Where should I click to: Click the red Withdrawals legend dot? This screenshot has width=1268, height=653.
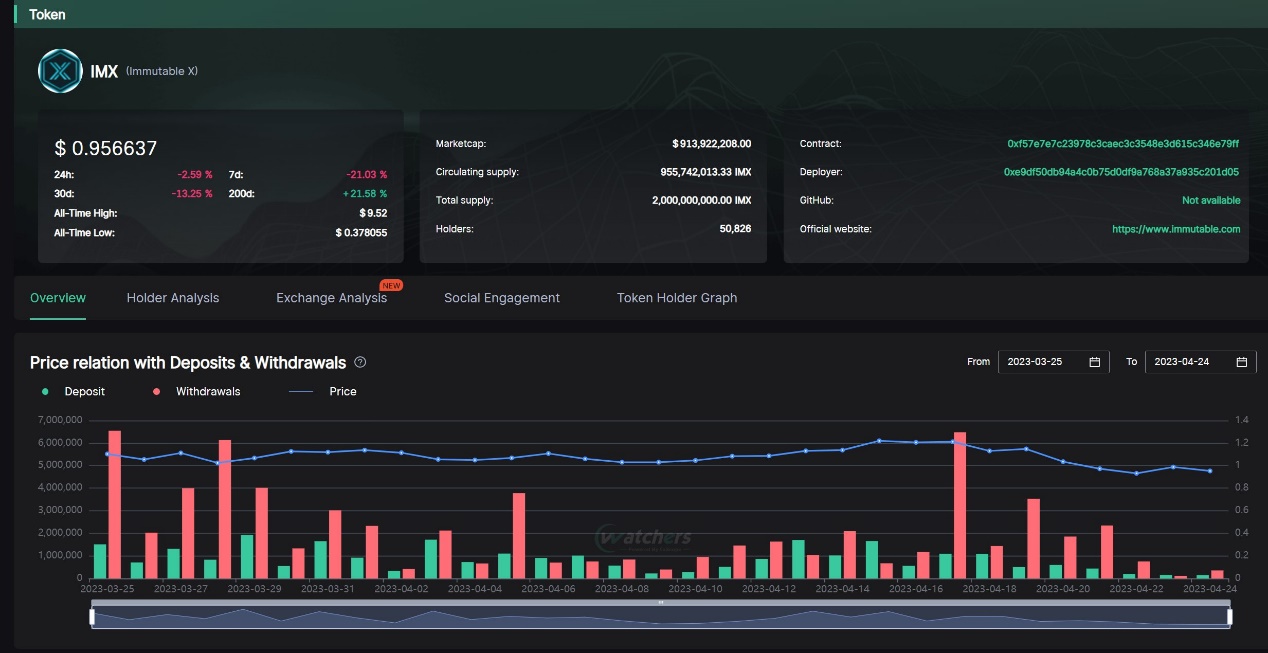click(156, 392)
